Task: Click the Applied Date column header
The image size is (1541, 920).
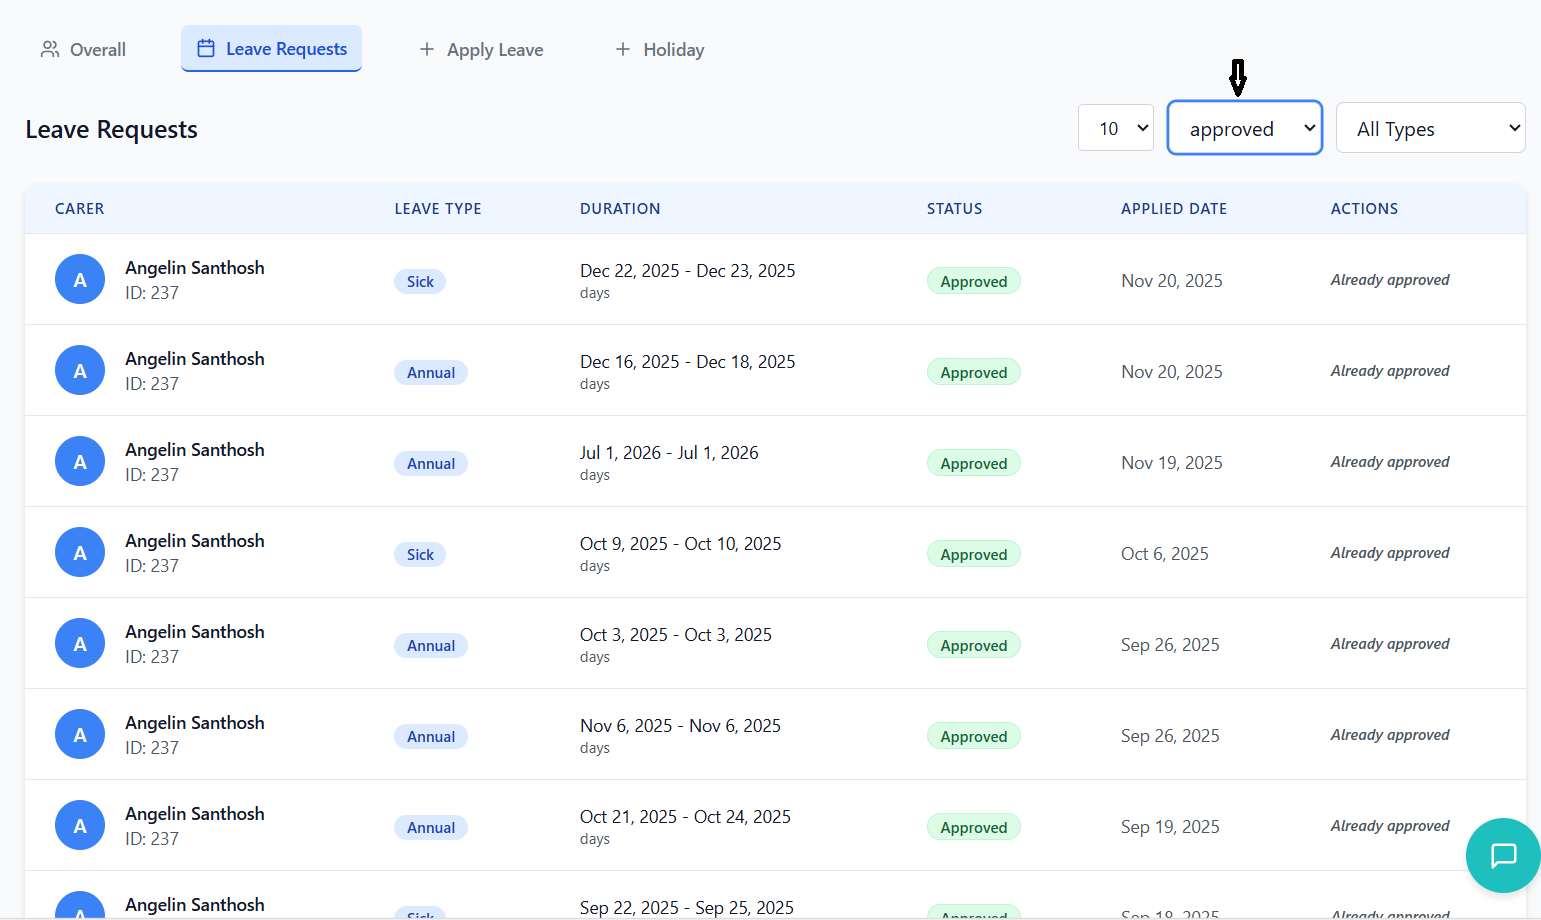Action: pos(1173,209)
